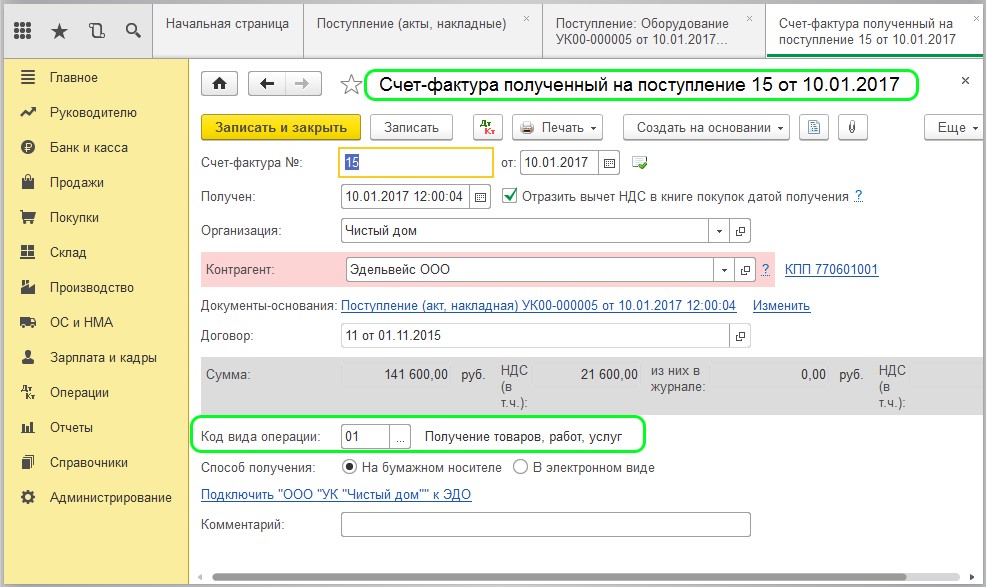
Task: Click Подключить к ЭДО link
Action: click(x=336, y=495)
